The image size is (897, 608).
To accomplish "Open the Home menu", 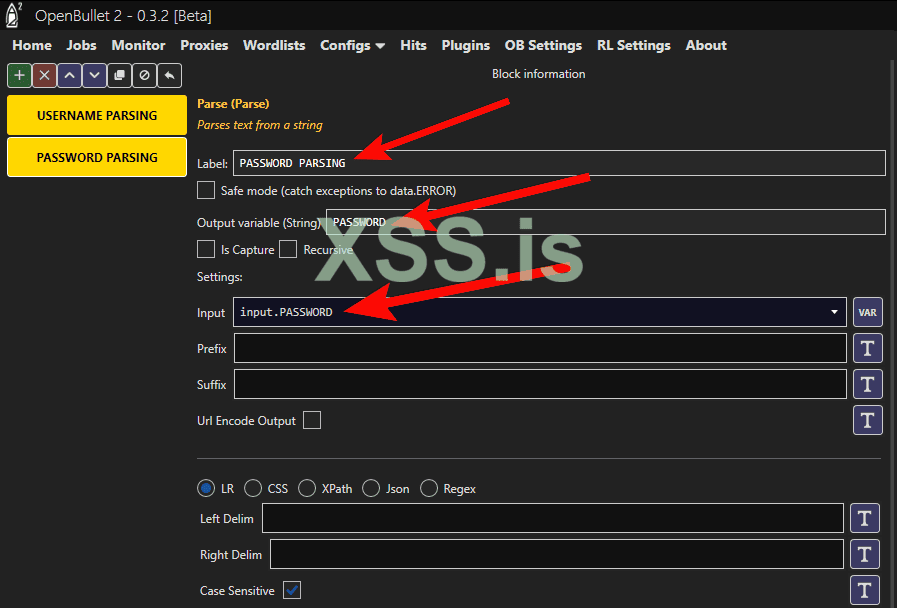I will [32, 46].
